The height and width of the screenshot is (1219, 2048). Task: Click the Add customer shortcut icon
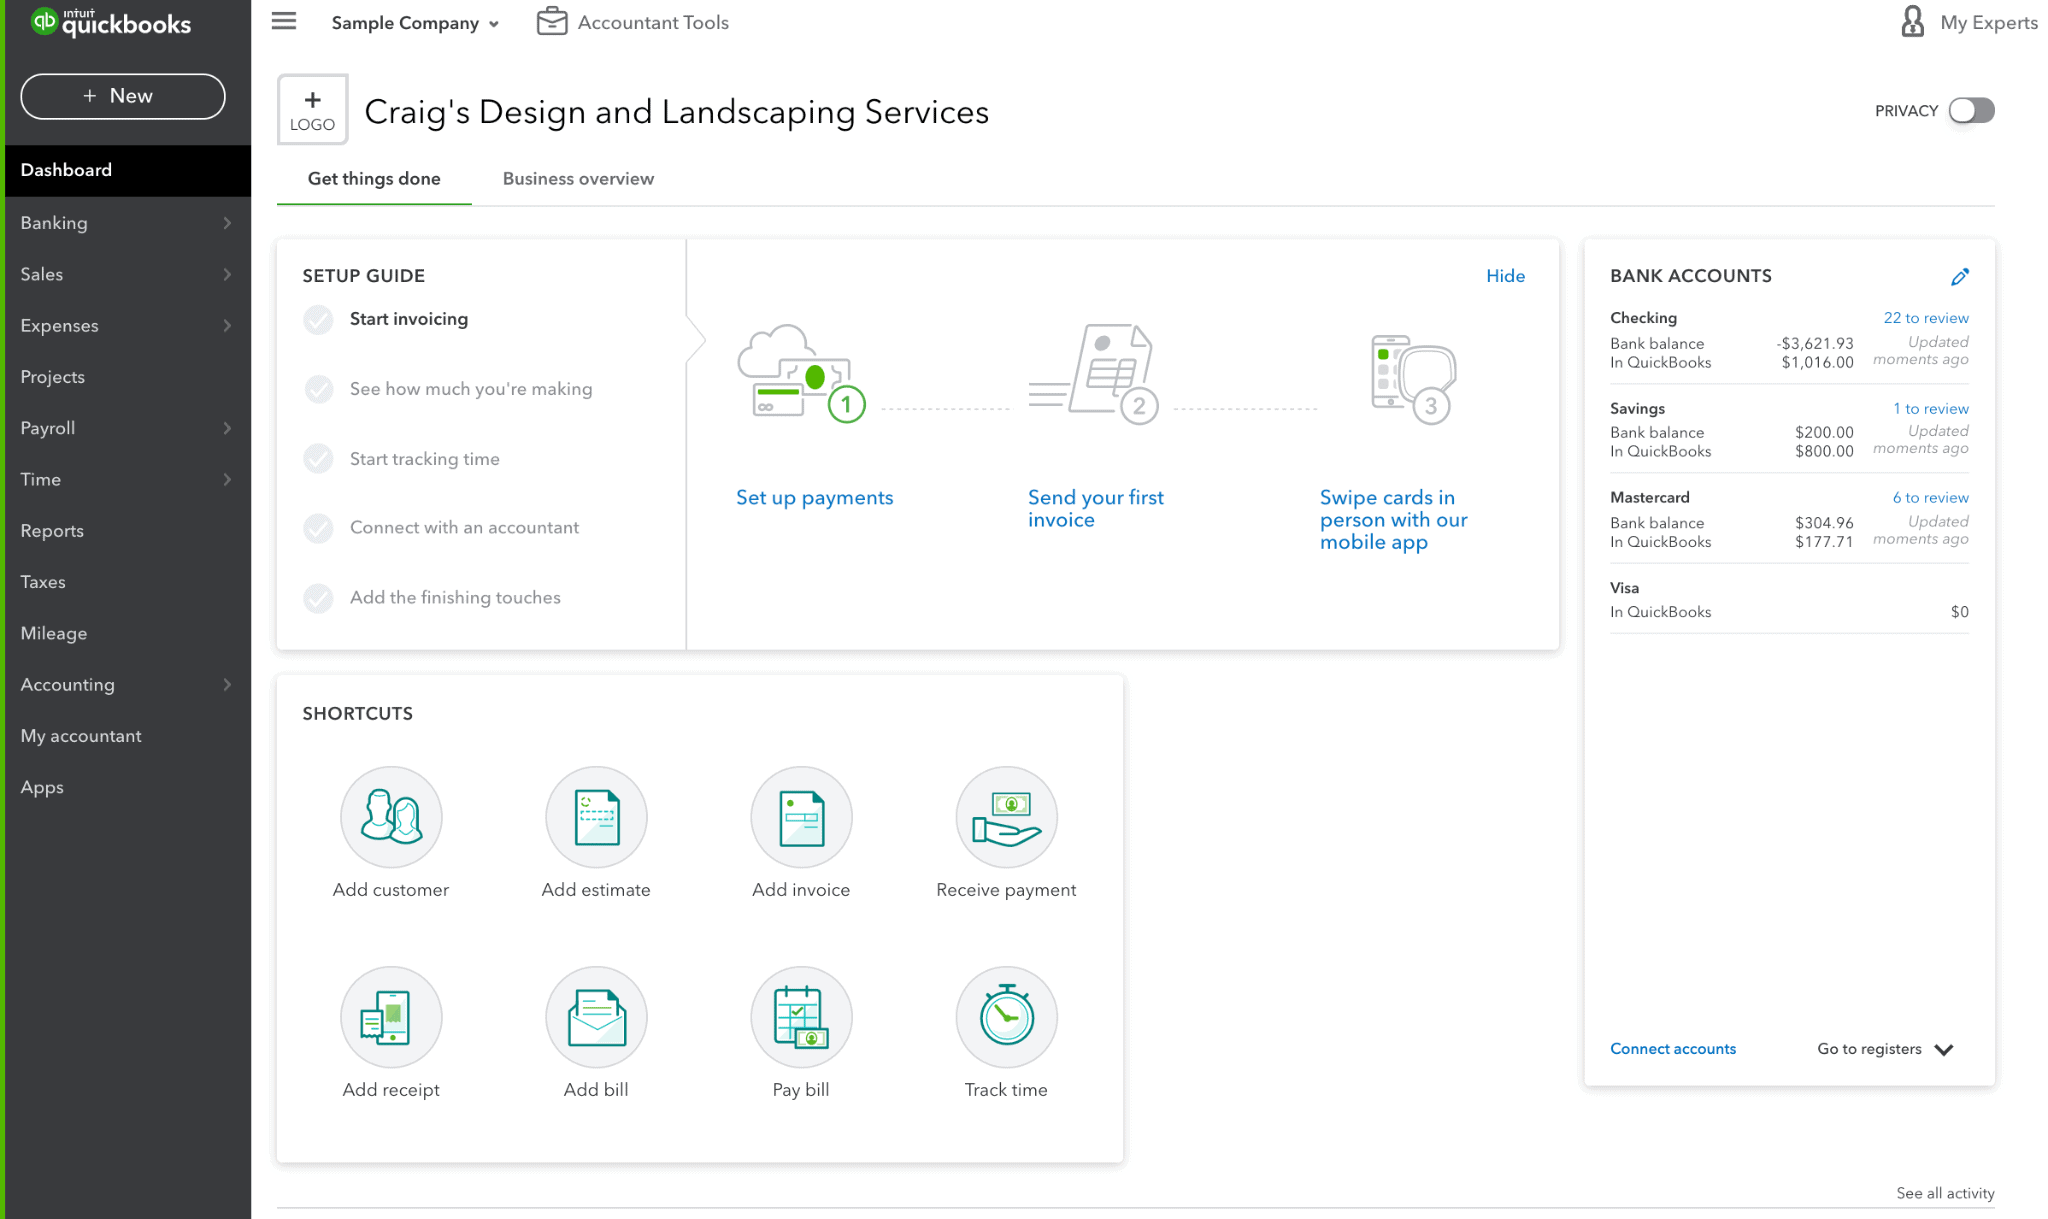(x=391, y=816)
